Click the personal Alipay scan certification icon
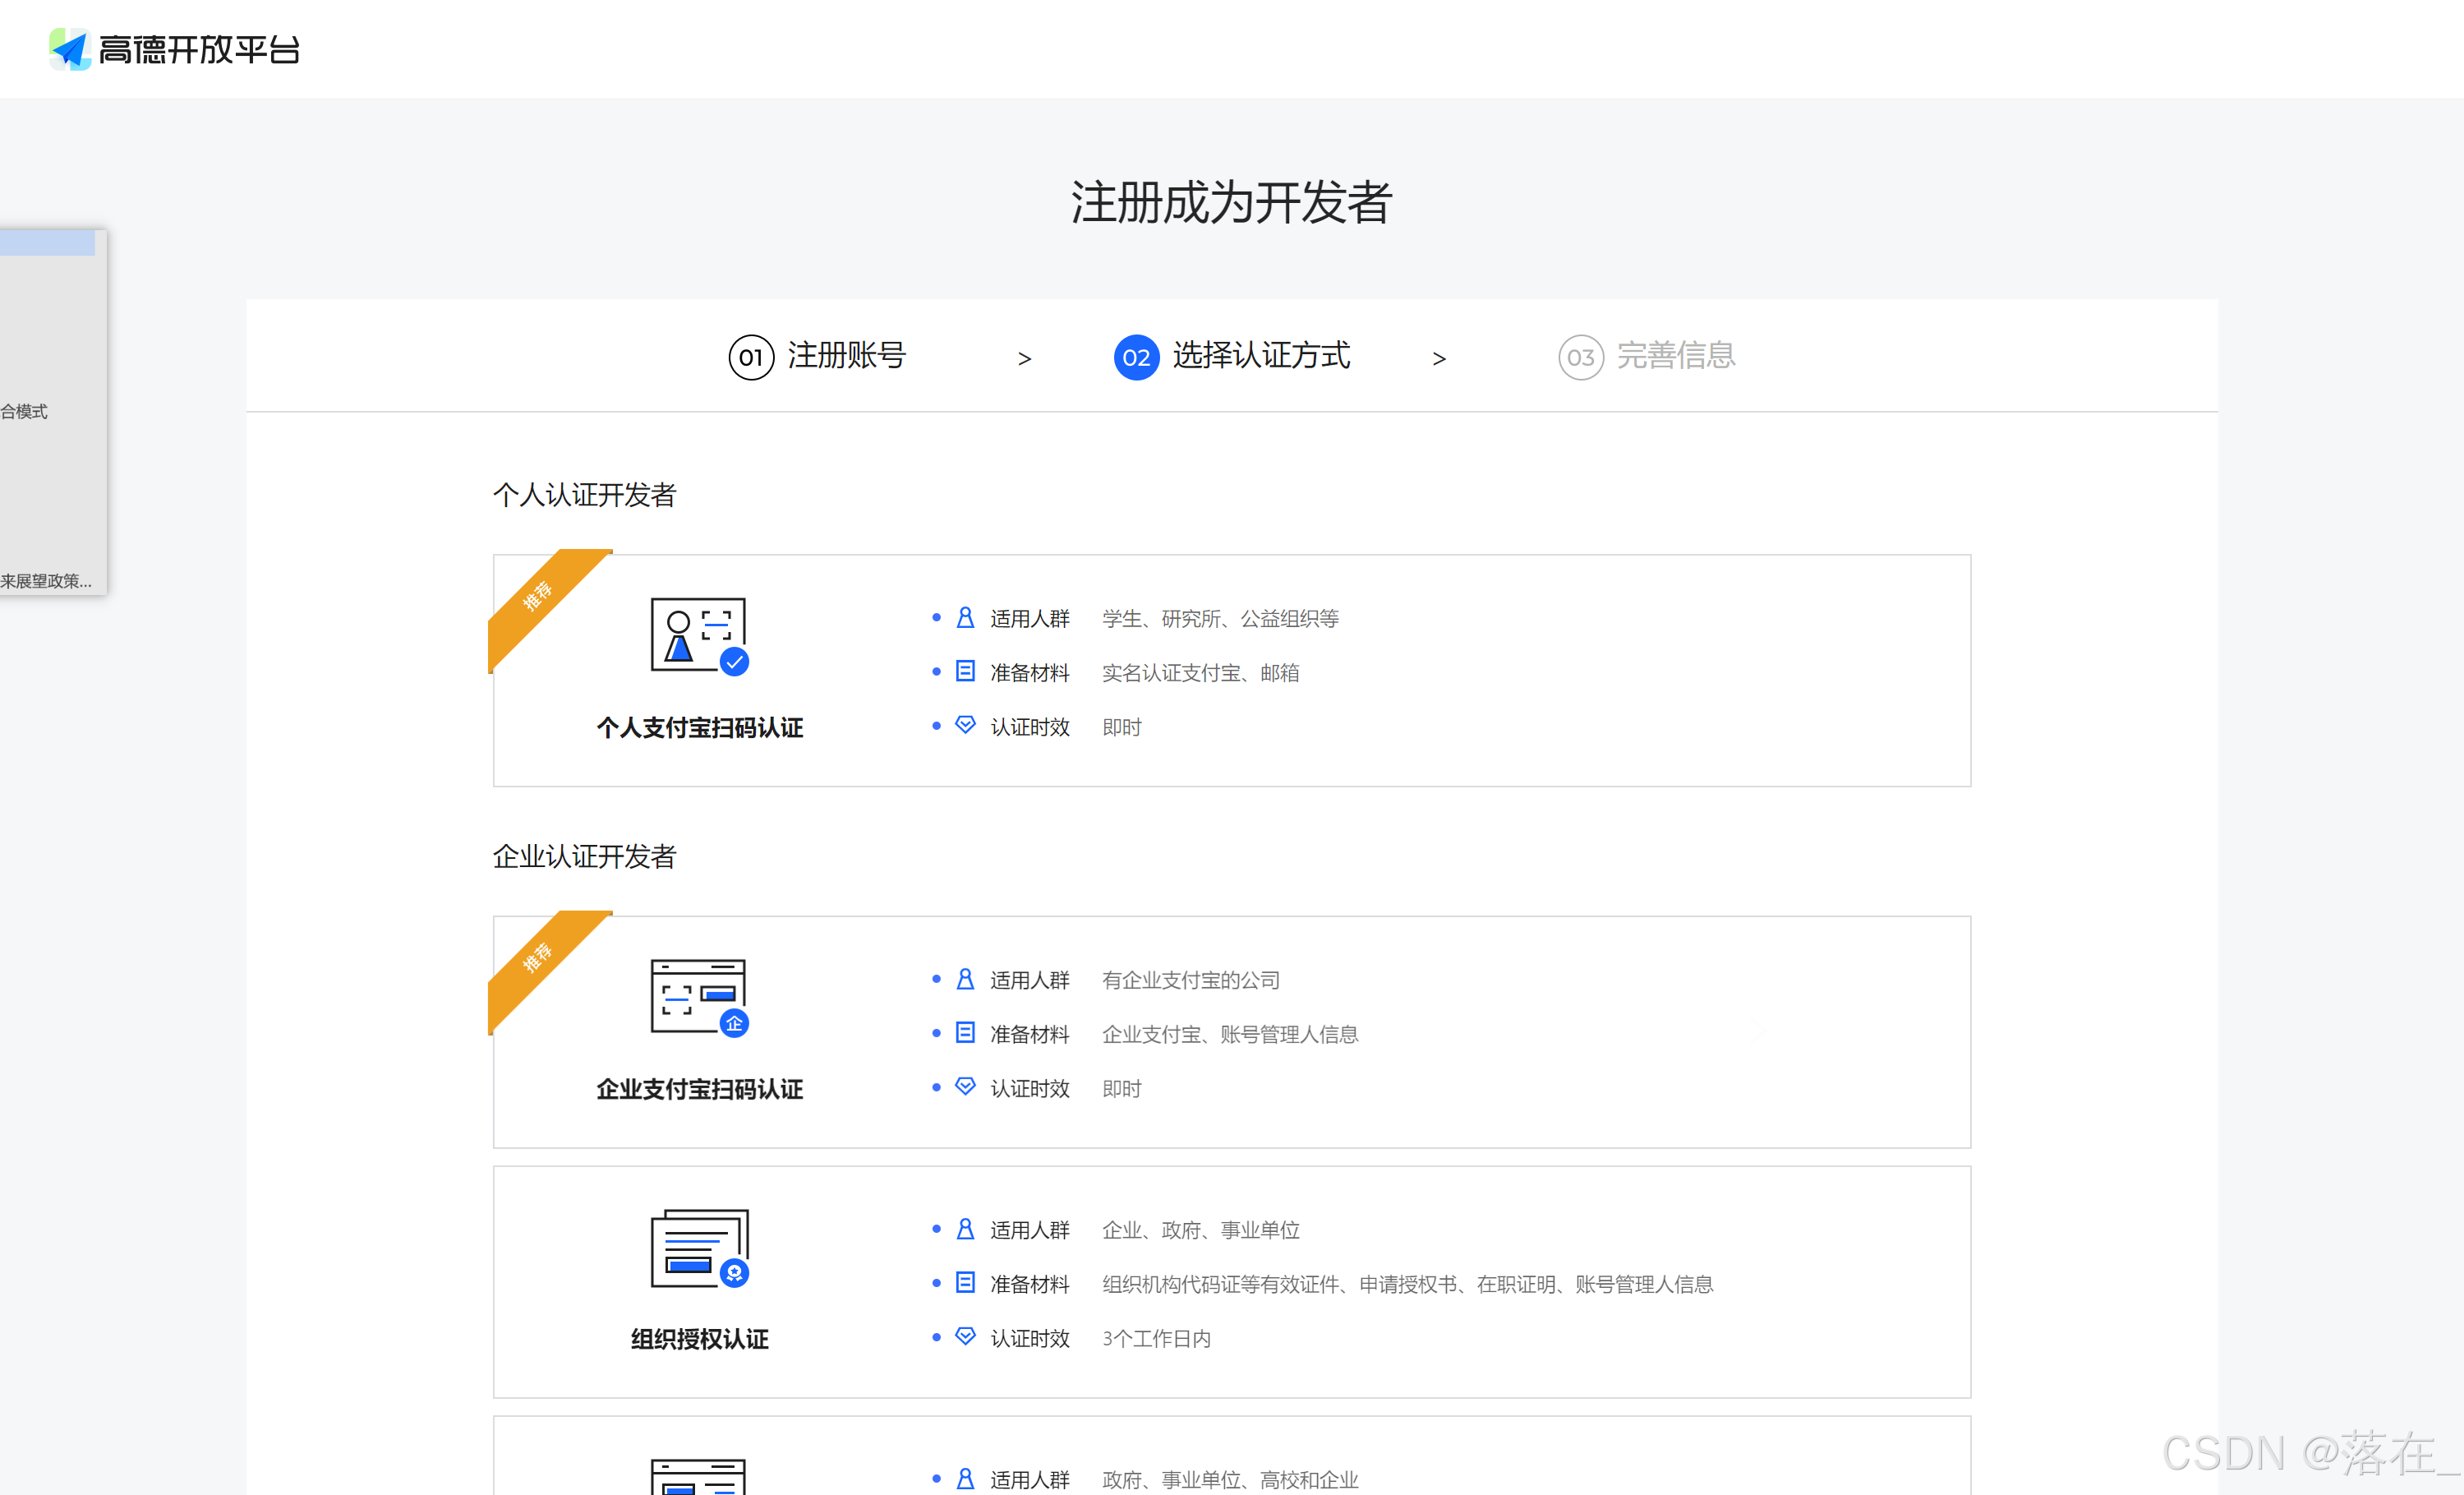2464x1495 pixels. (x=699, y=636)
